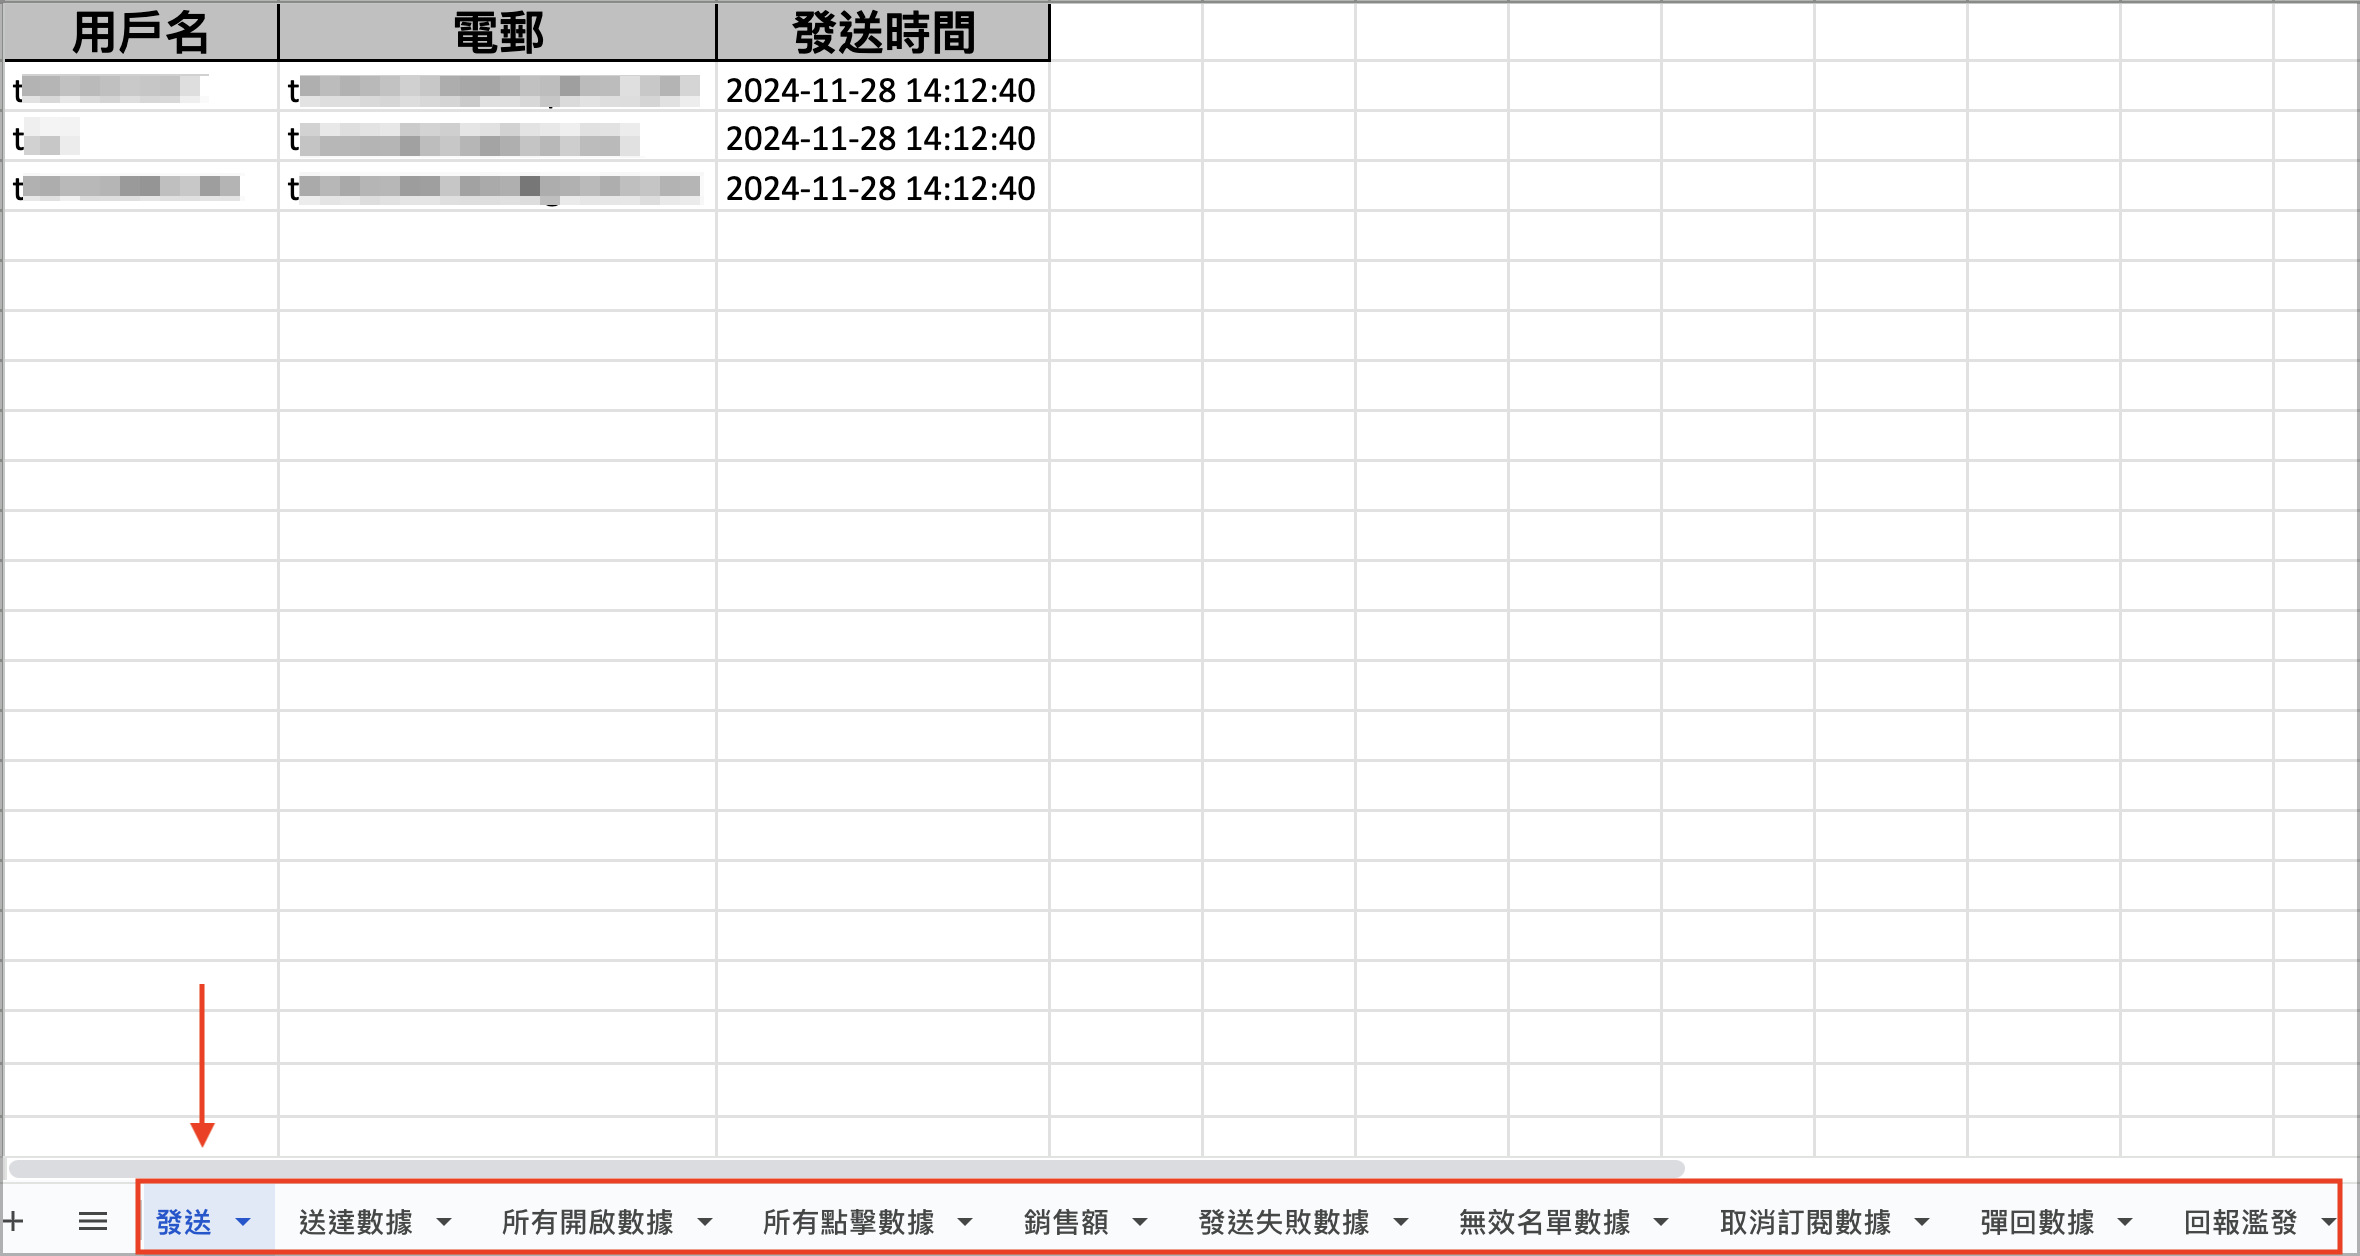2360x1256 pixels.
Task: Open the 所有點擊數據 sheet tab
Action: pos(848,1222)
